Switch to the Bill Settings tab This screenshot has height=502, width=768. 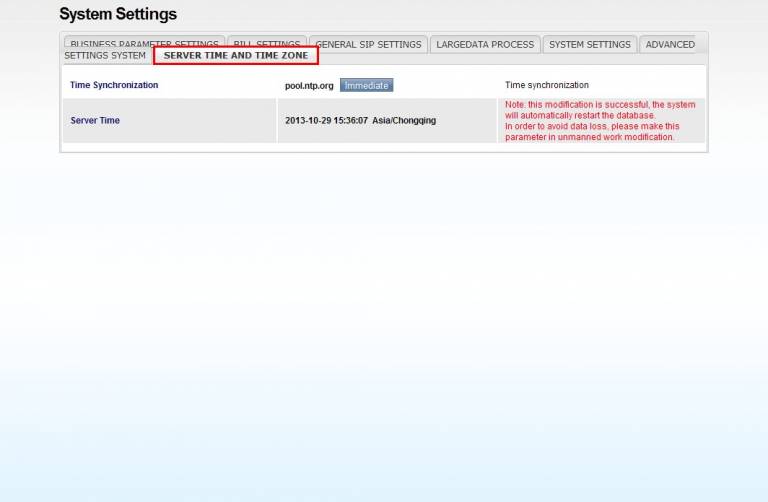(x=266, y=44)
